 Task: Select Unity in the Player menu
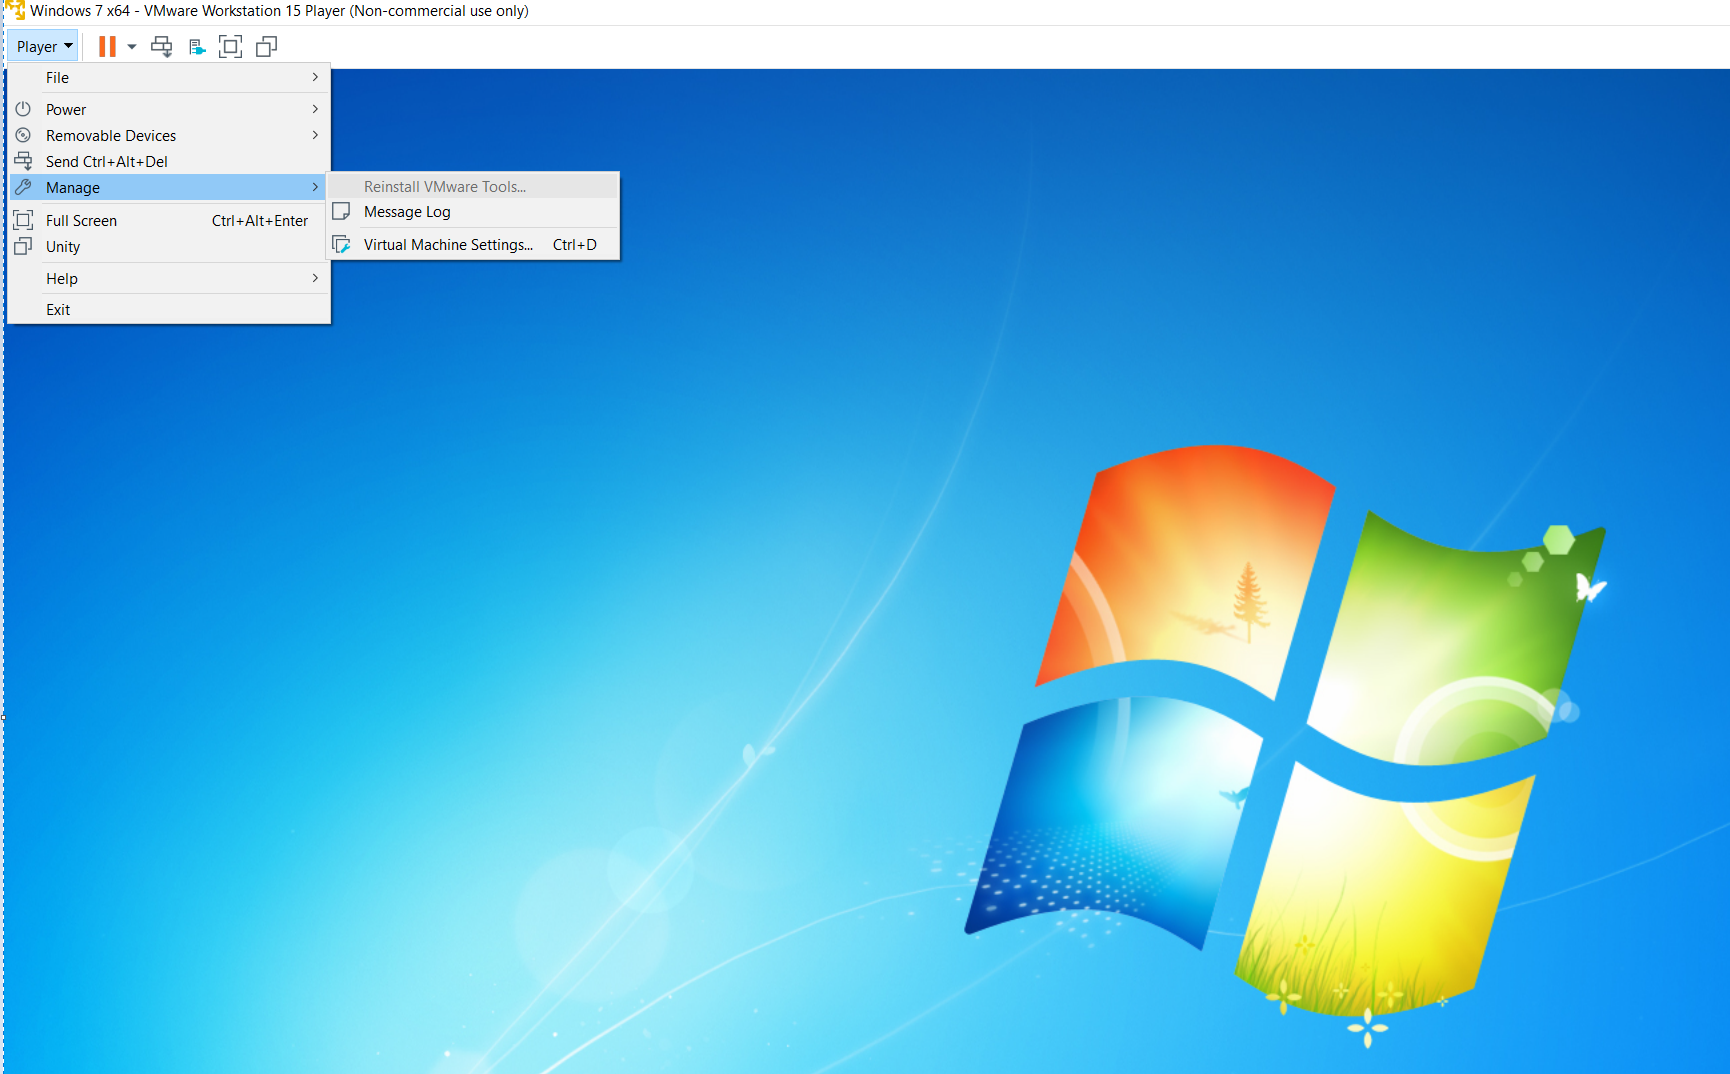(169, 246)
